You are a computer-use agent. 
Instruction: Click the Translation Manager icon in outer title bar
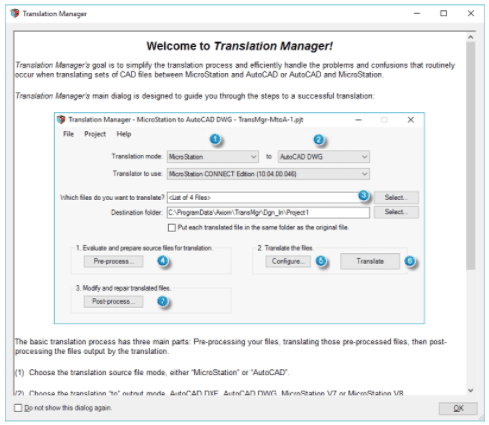[x=15, y=14]
